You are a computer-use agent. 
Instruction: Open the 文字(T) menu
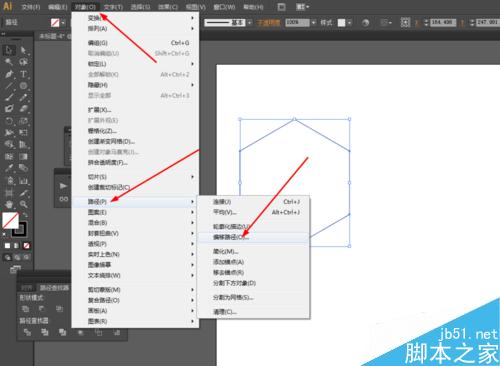pos(113,7)
